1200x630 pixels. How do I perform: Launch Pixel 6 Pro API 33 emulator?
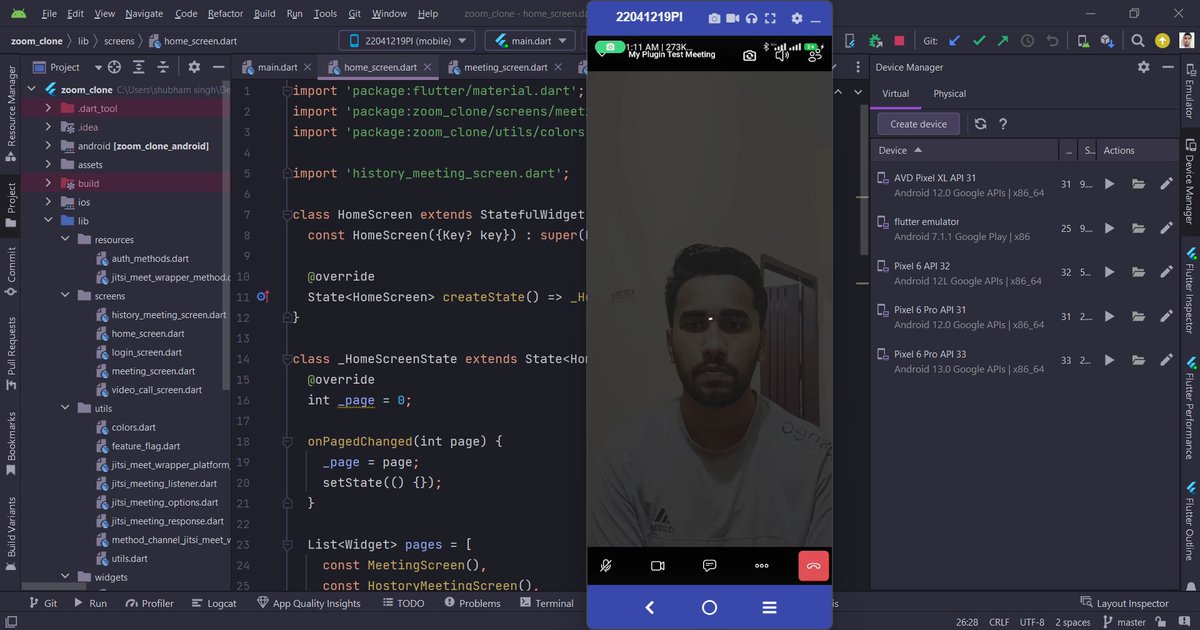[1109, 360]
